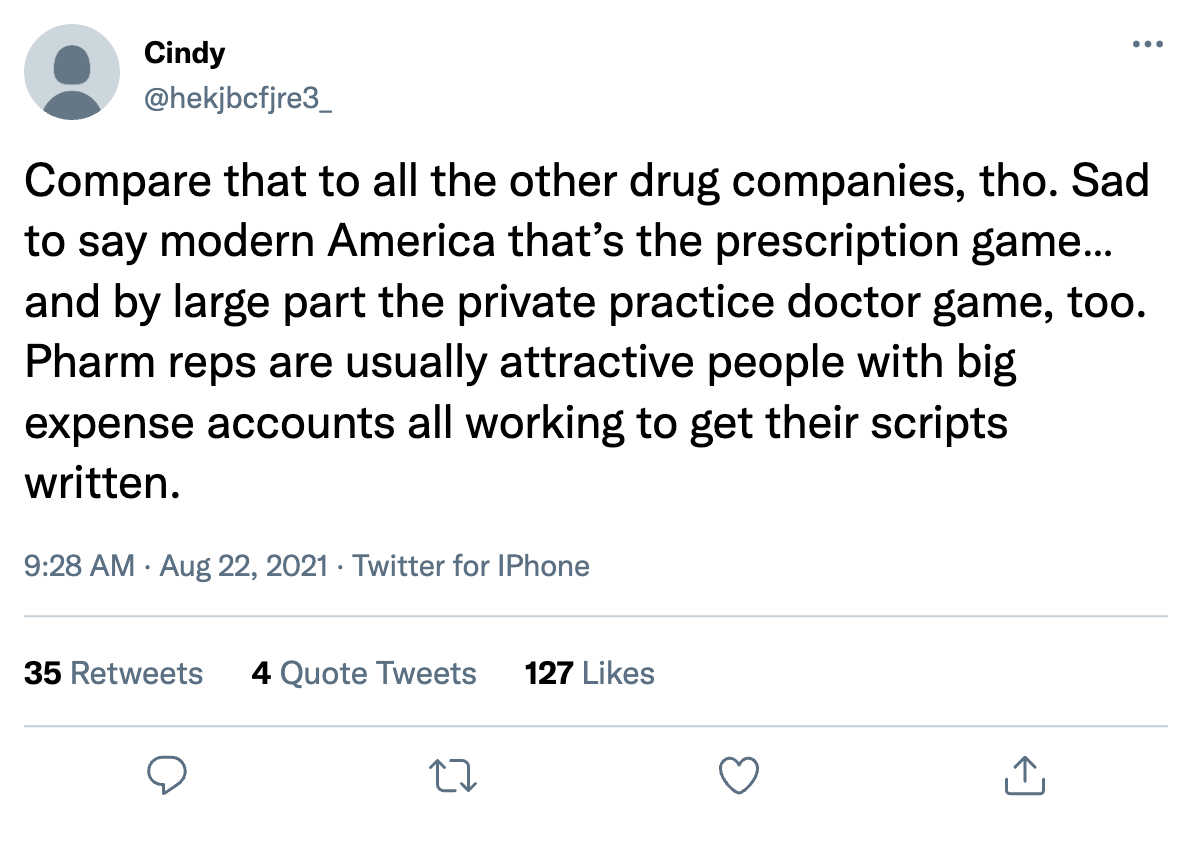1192x848 pixels.
Task: Open the three-dot more options menu
Action: (x=1145, y=44)
